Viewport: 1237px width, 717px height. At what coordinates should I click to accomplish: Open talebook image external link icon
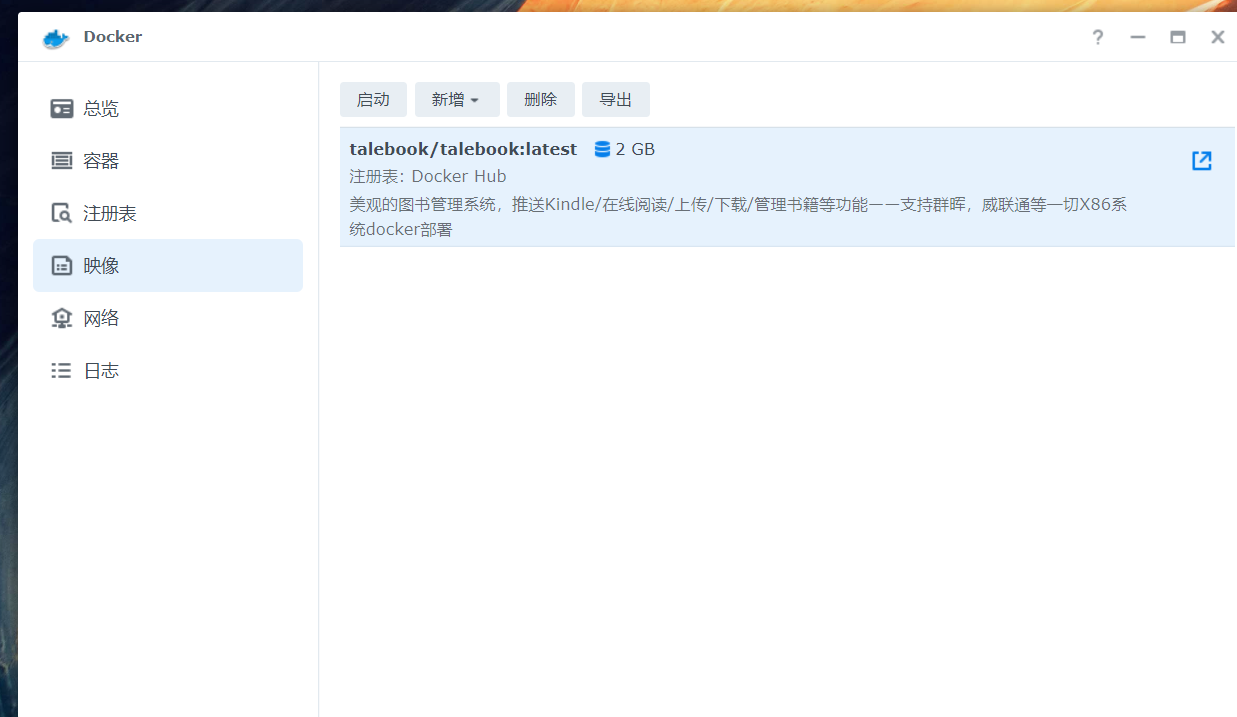click(1202, 161)
